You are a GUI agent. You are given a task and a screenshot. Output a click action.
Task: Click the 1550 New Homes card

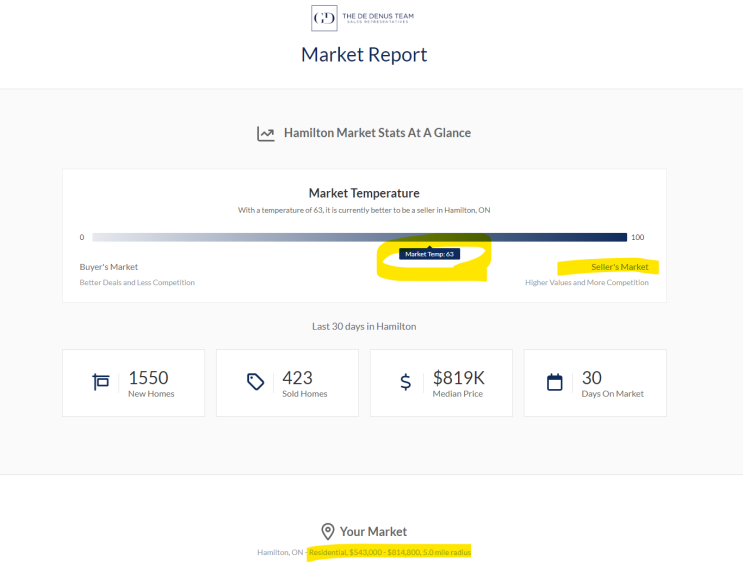133,383
